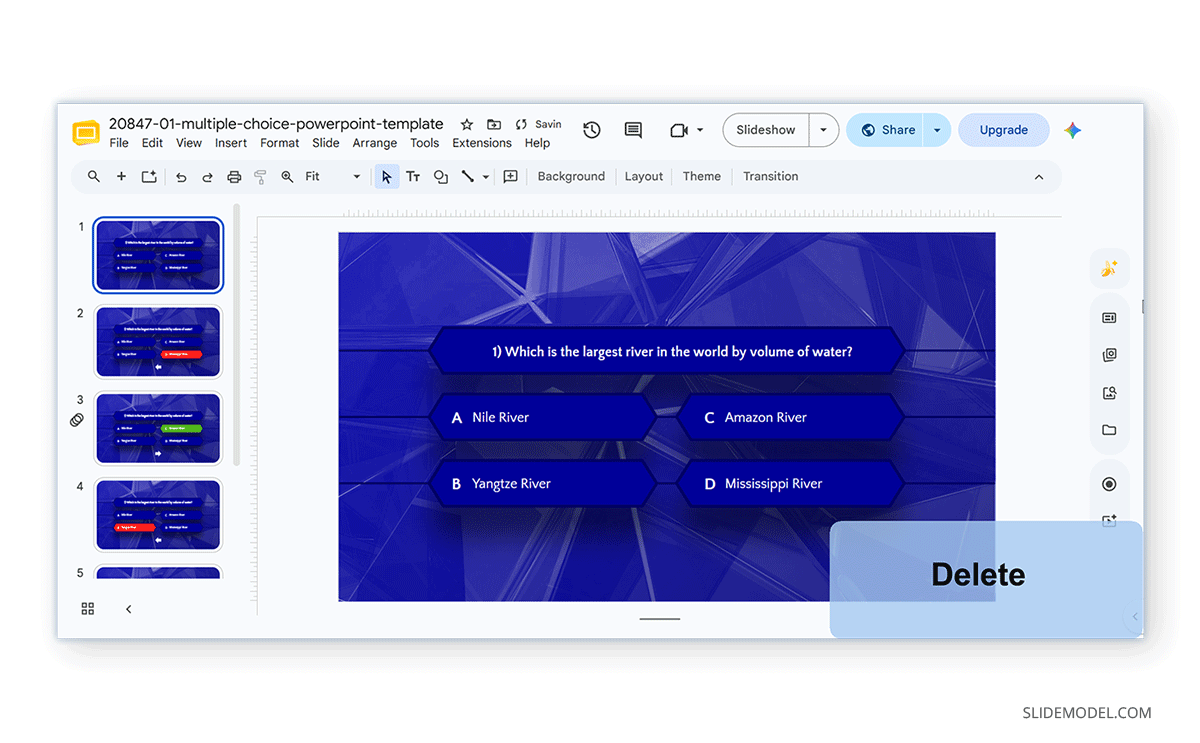Insert a text box
The image size is (1200, 743).
(413, 177)
